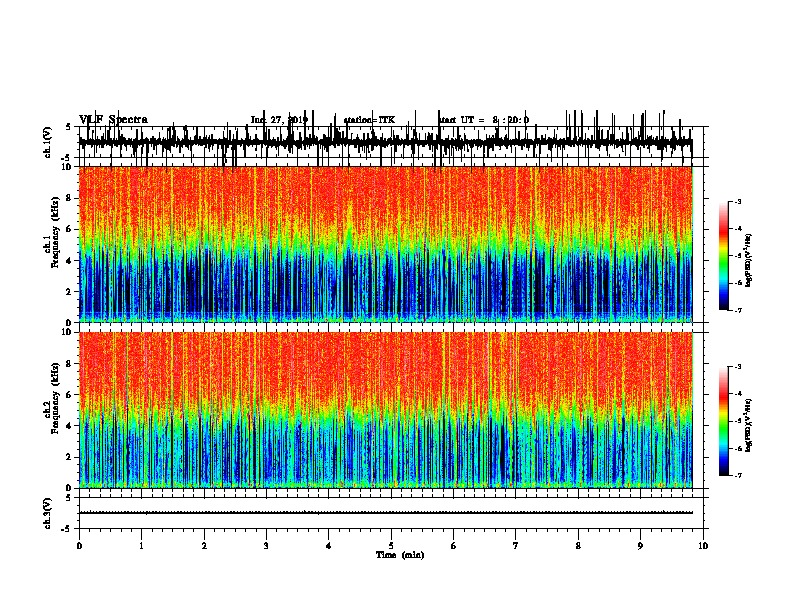Click the "4" tick on the time axis
792x612 pixels.
[x=329, y=546]
